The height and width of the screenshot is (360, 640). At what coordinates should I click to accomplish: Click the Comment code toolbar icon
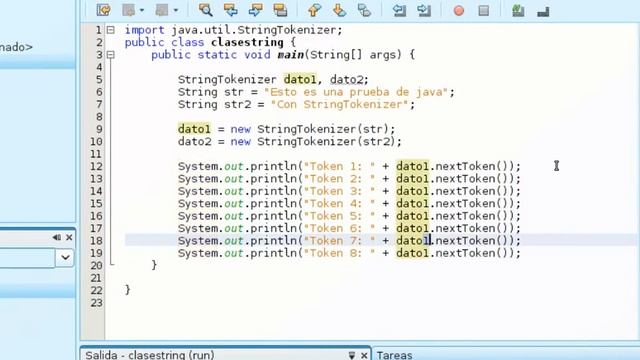click(x=518, y=10)
